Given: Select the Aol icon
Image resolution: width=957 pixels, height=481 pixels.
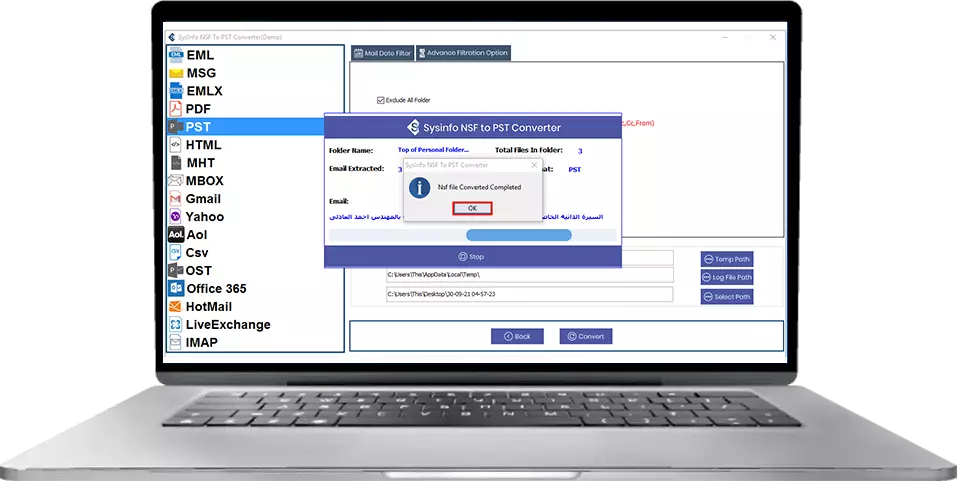Looking at the screenshot, I should click(x=176, y=234).
